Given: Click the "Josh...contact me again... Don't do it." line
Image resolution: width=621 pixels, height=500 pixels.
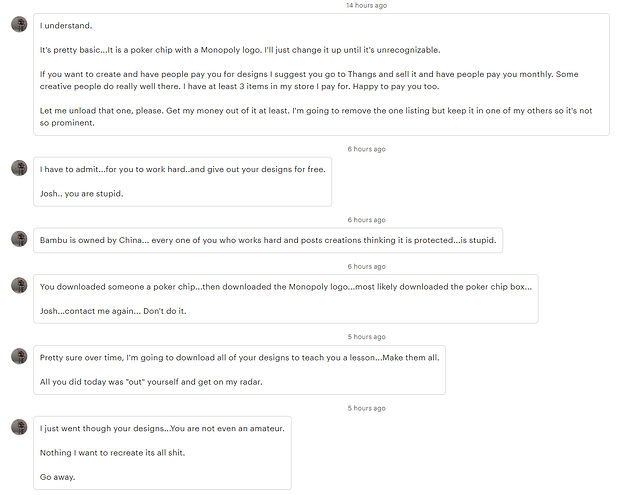Looking at the screenshot, I should coord(113,311).
